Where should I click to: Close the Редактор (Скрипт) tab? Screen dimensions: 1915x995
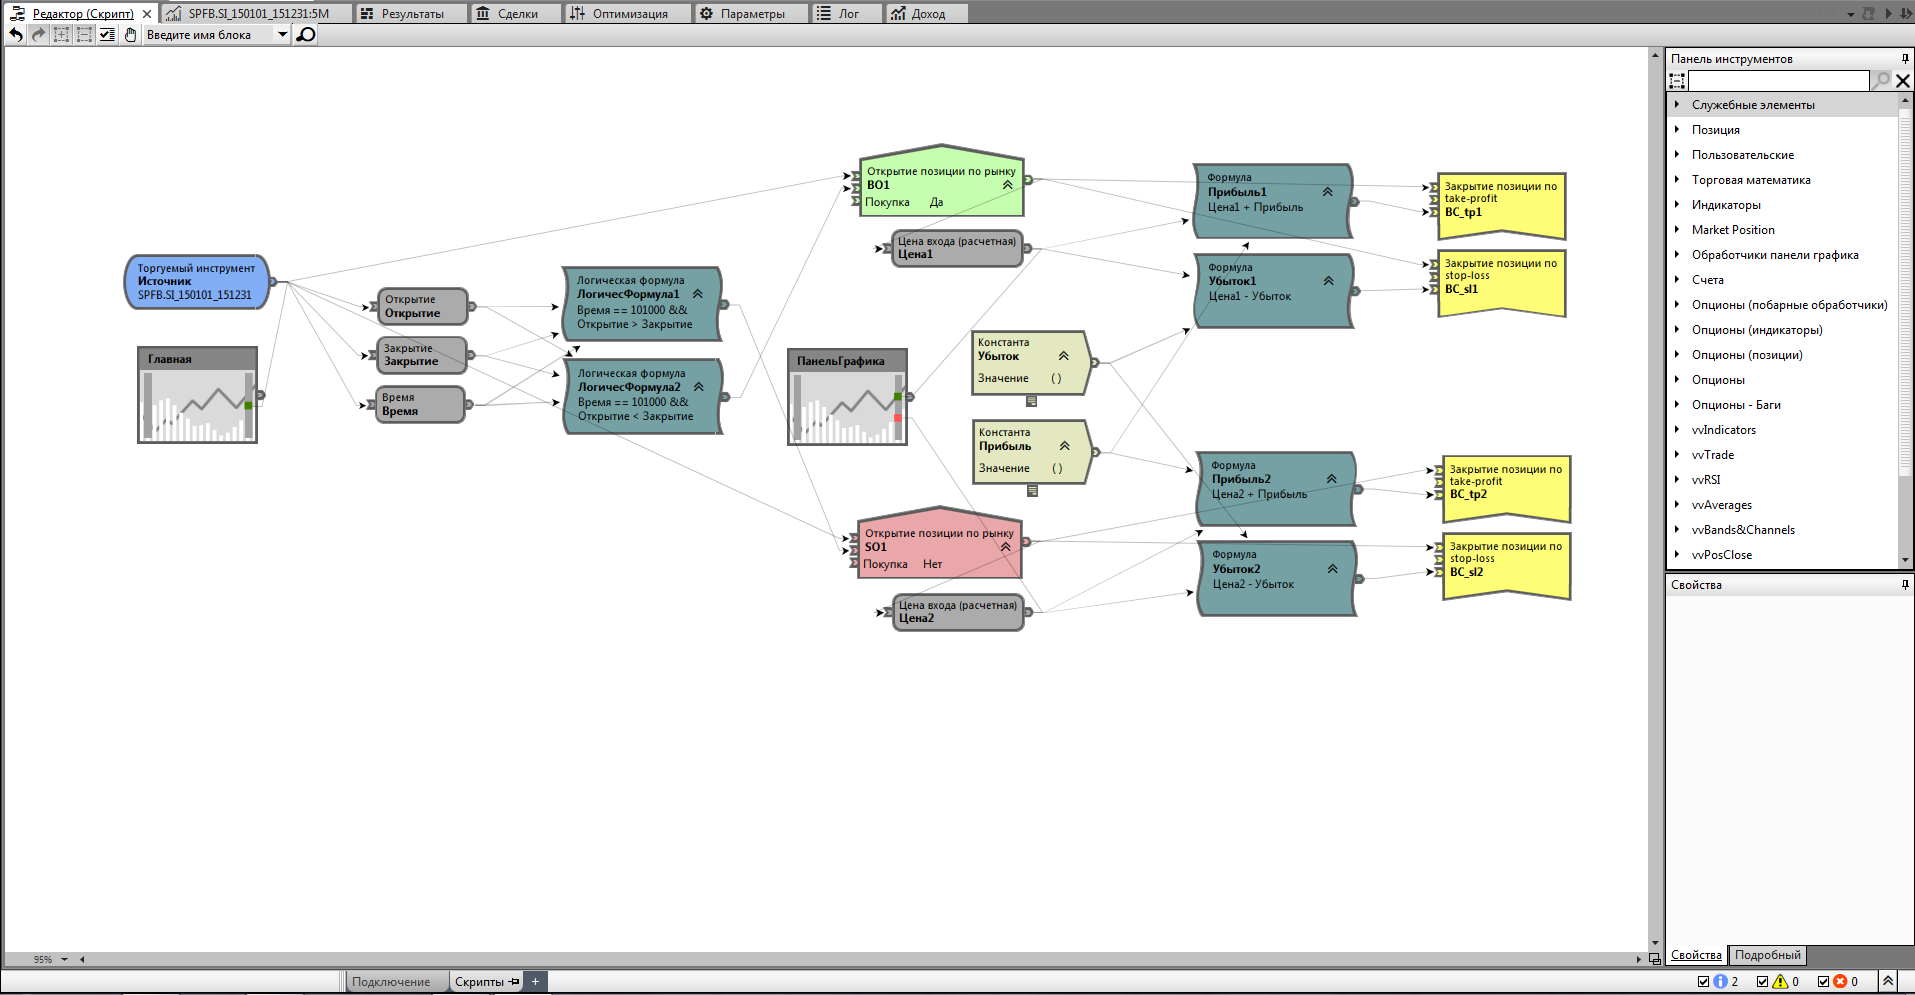point(147,14)
